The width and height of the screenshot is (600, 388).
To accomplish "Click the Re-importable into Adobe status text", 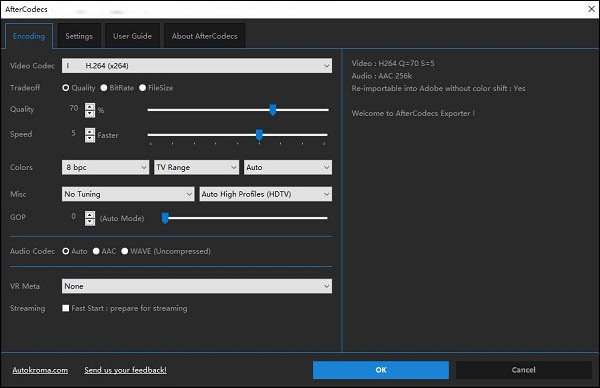I will (x=439, y=88).
